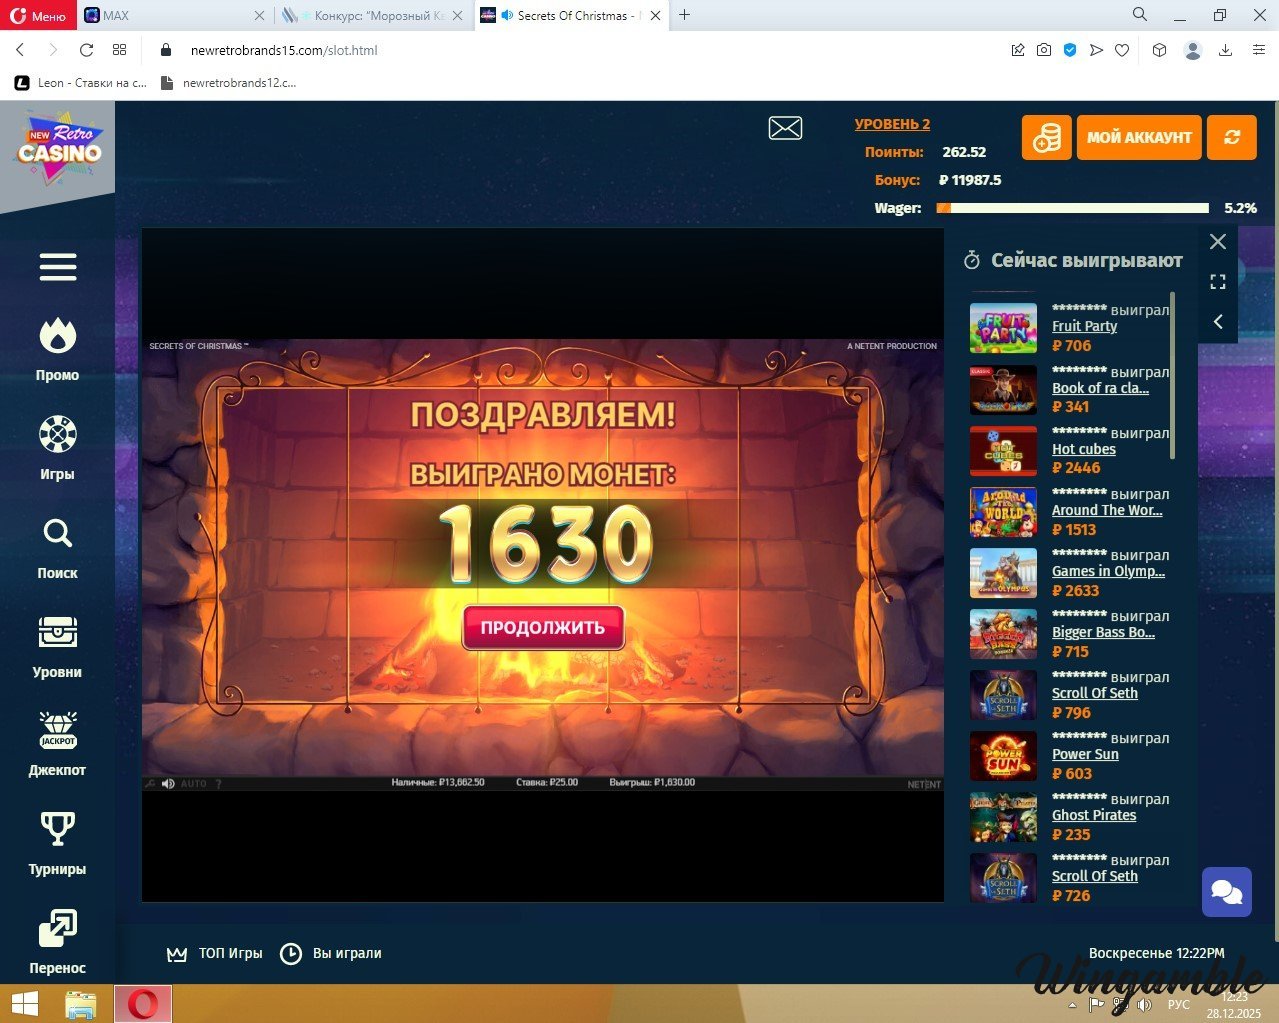
Task: Collapse the winners panel with chevron
Action: 1217,321
